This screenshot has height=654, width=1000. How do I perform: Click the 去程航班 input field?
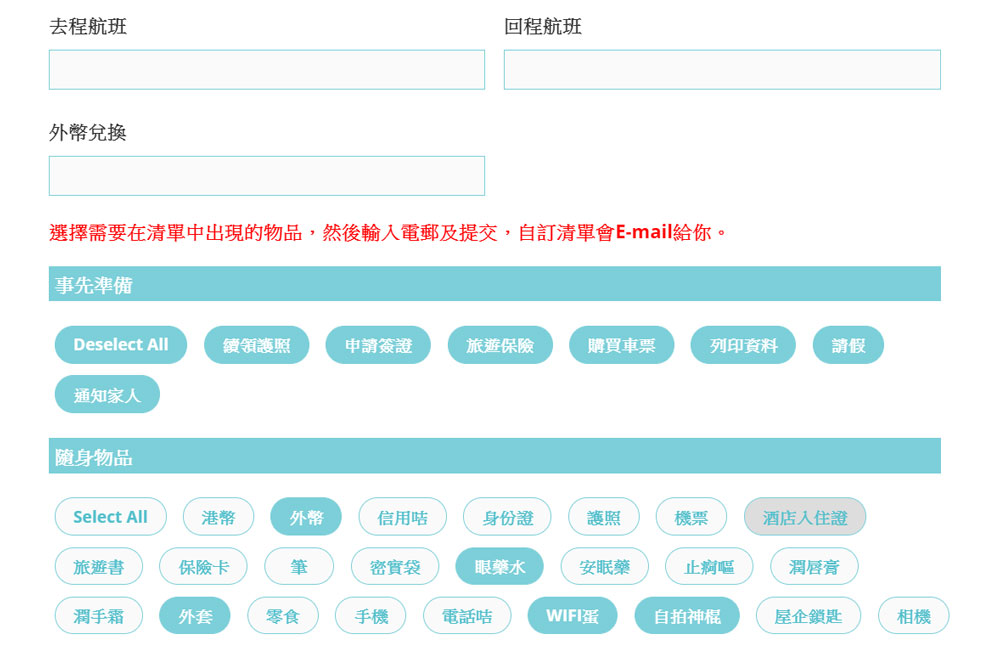(x=266, y=70)
